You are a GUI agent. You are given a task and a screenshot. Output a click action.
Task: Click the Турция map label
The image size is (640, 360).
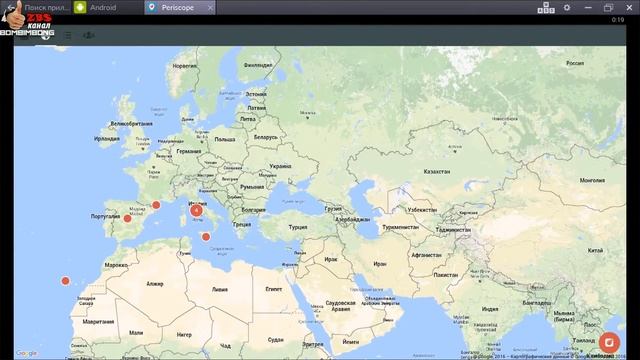(x=298, y=227)
